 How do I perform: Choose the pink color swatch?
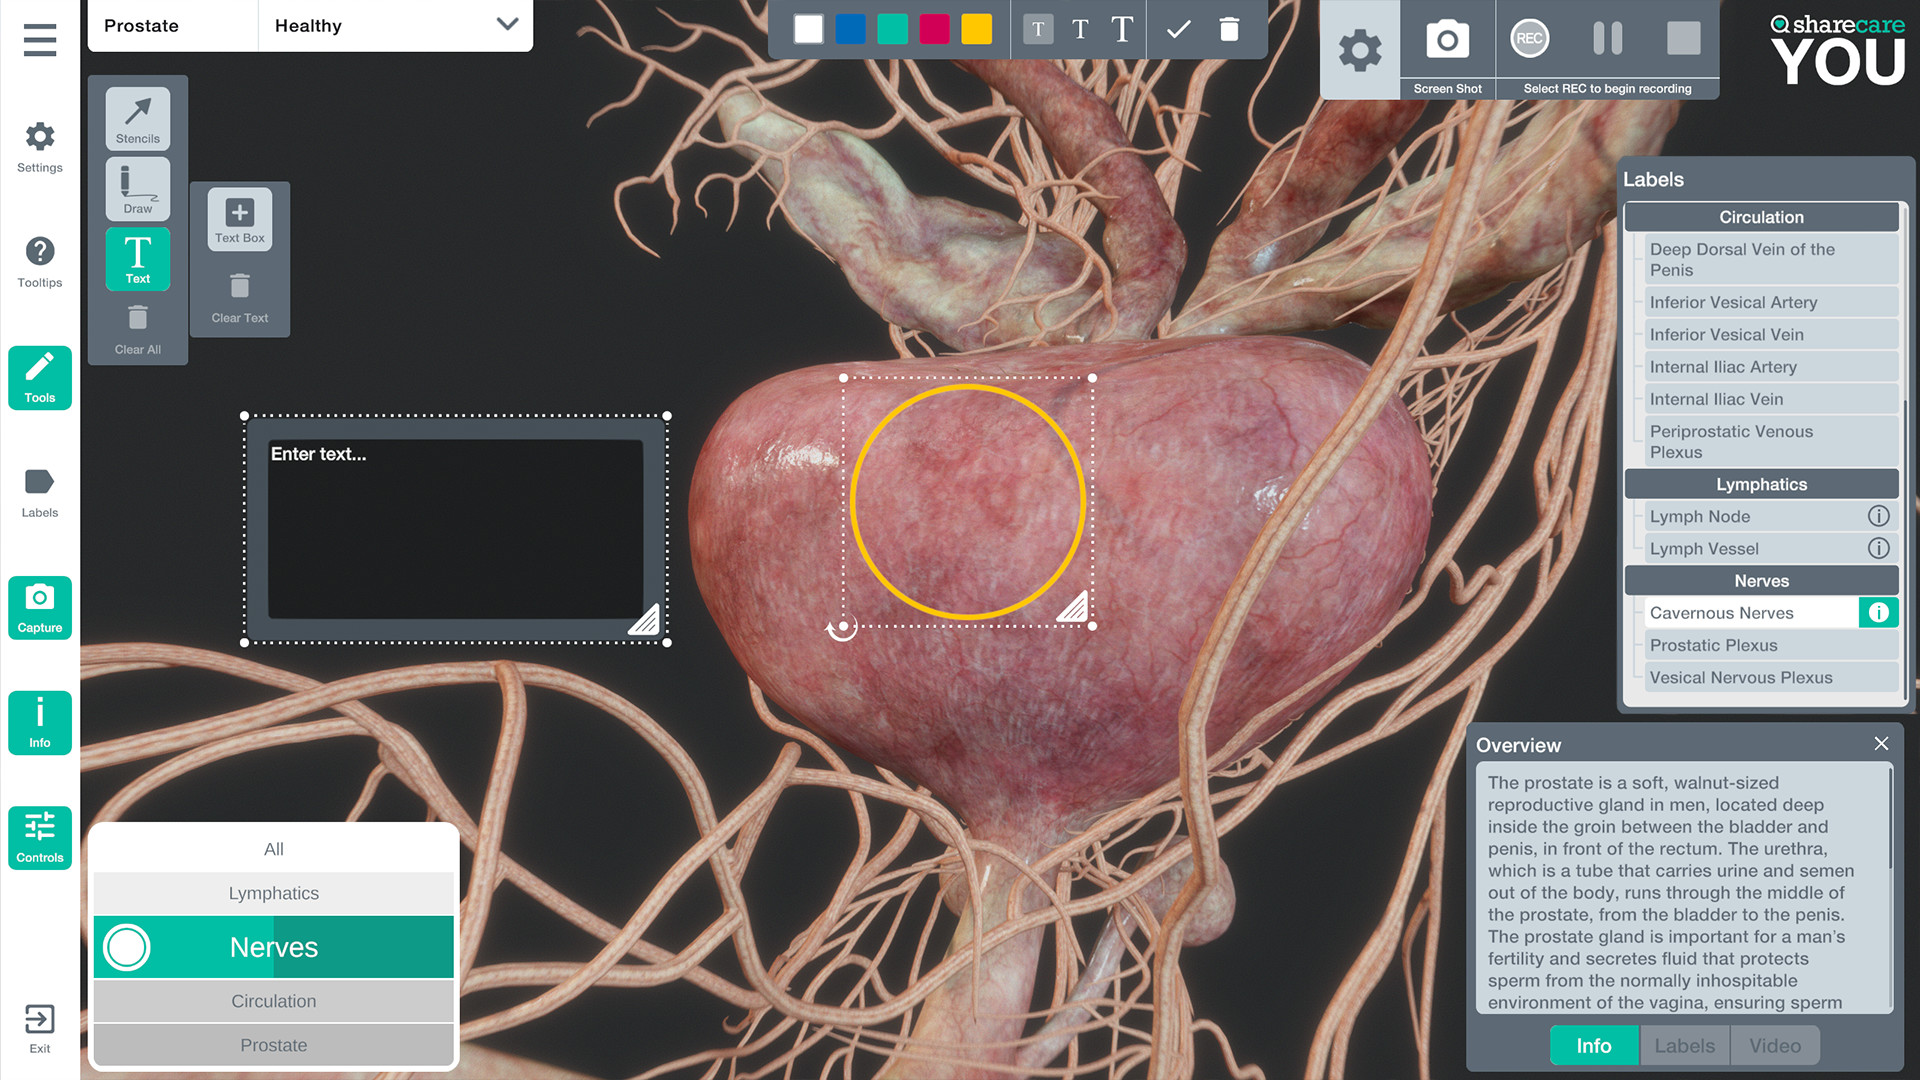click(934, 29)
